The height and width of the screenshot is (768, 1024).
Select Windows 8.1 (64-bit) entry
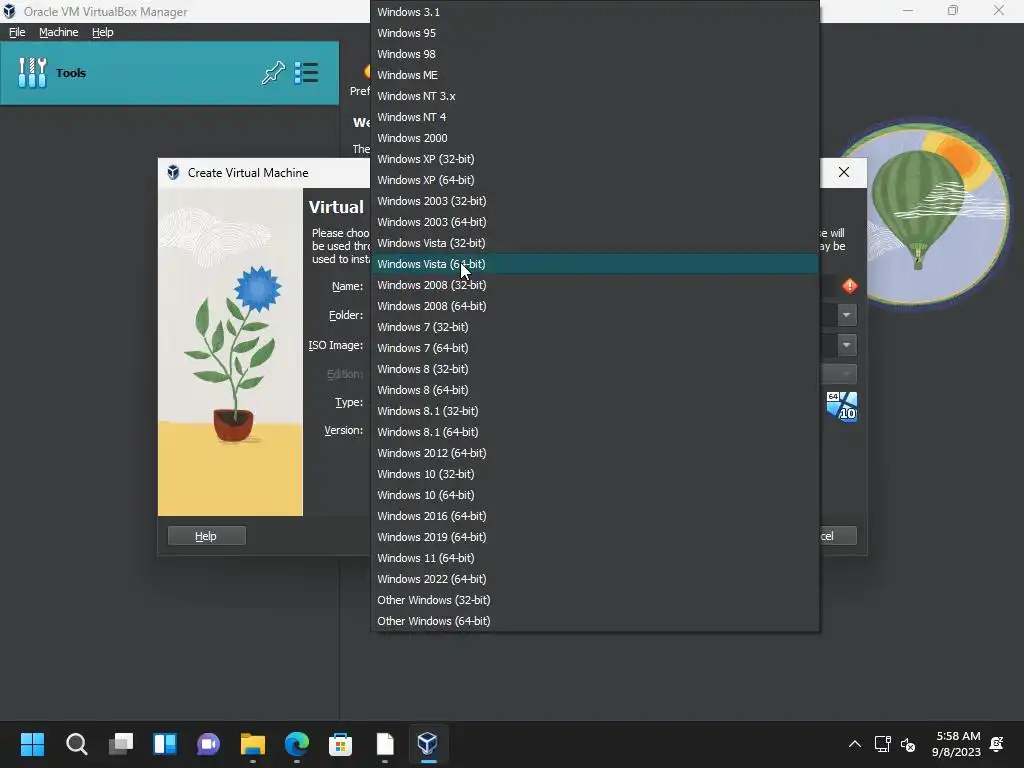click(x=595, y=432)
